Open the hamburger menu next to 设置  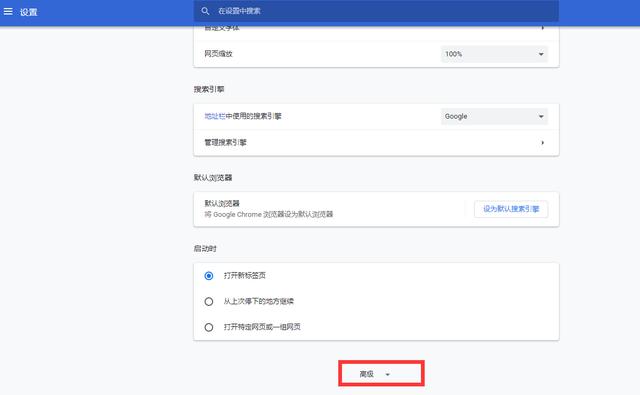pos(8,11)
